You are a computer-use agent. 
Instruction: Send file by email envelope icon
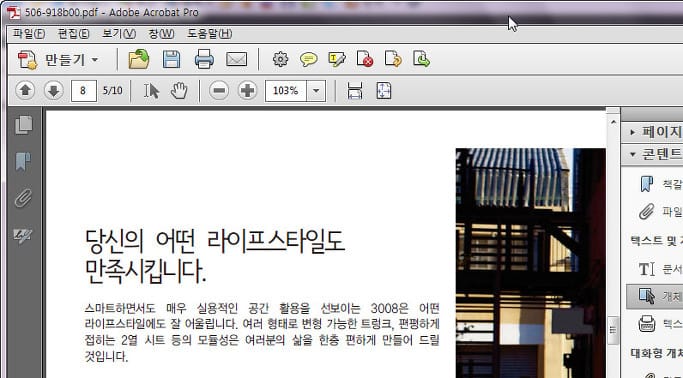(237, 59)
